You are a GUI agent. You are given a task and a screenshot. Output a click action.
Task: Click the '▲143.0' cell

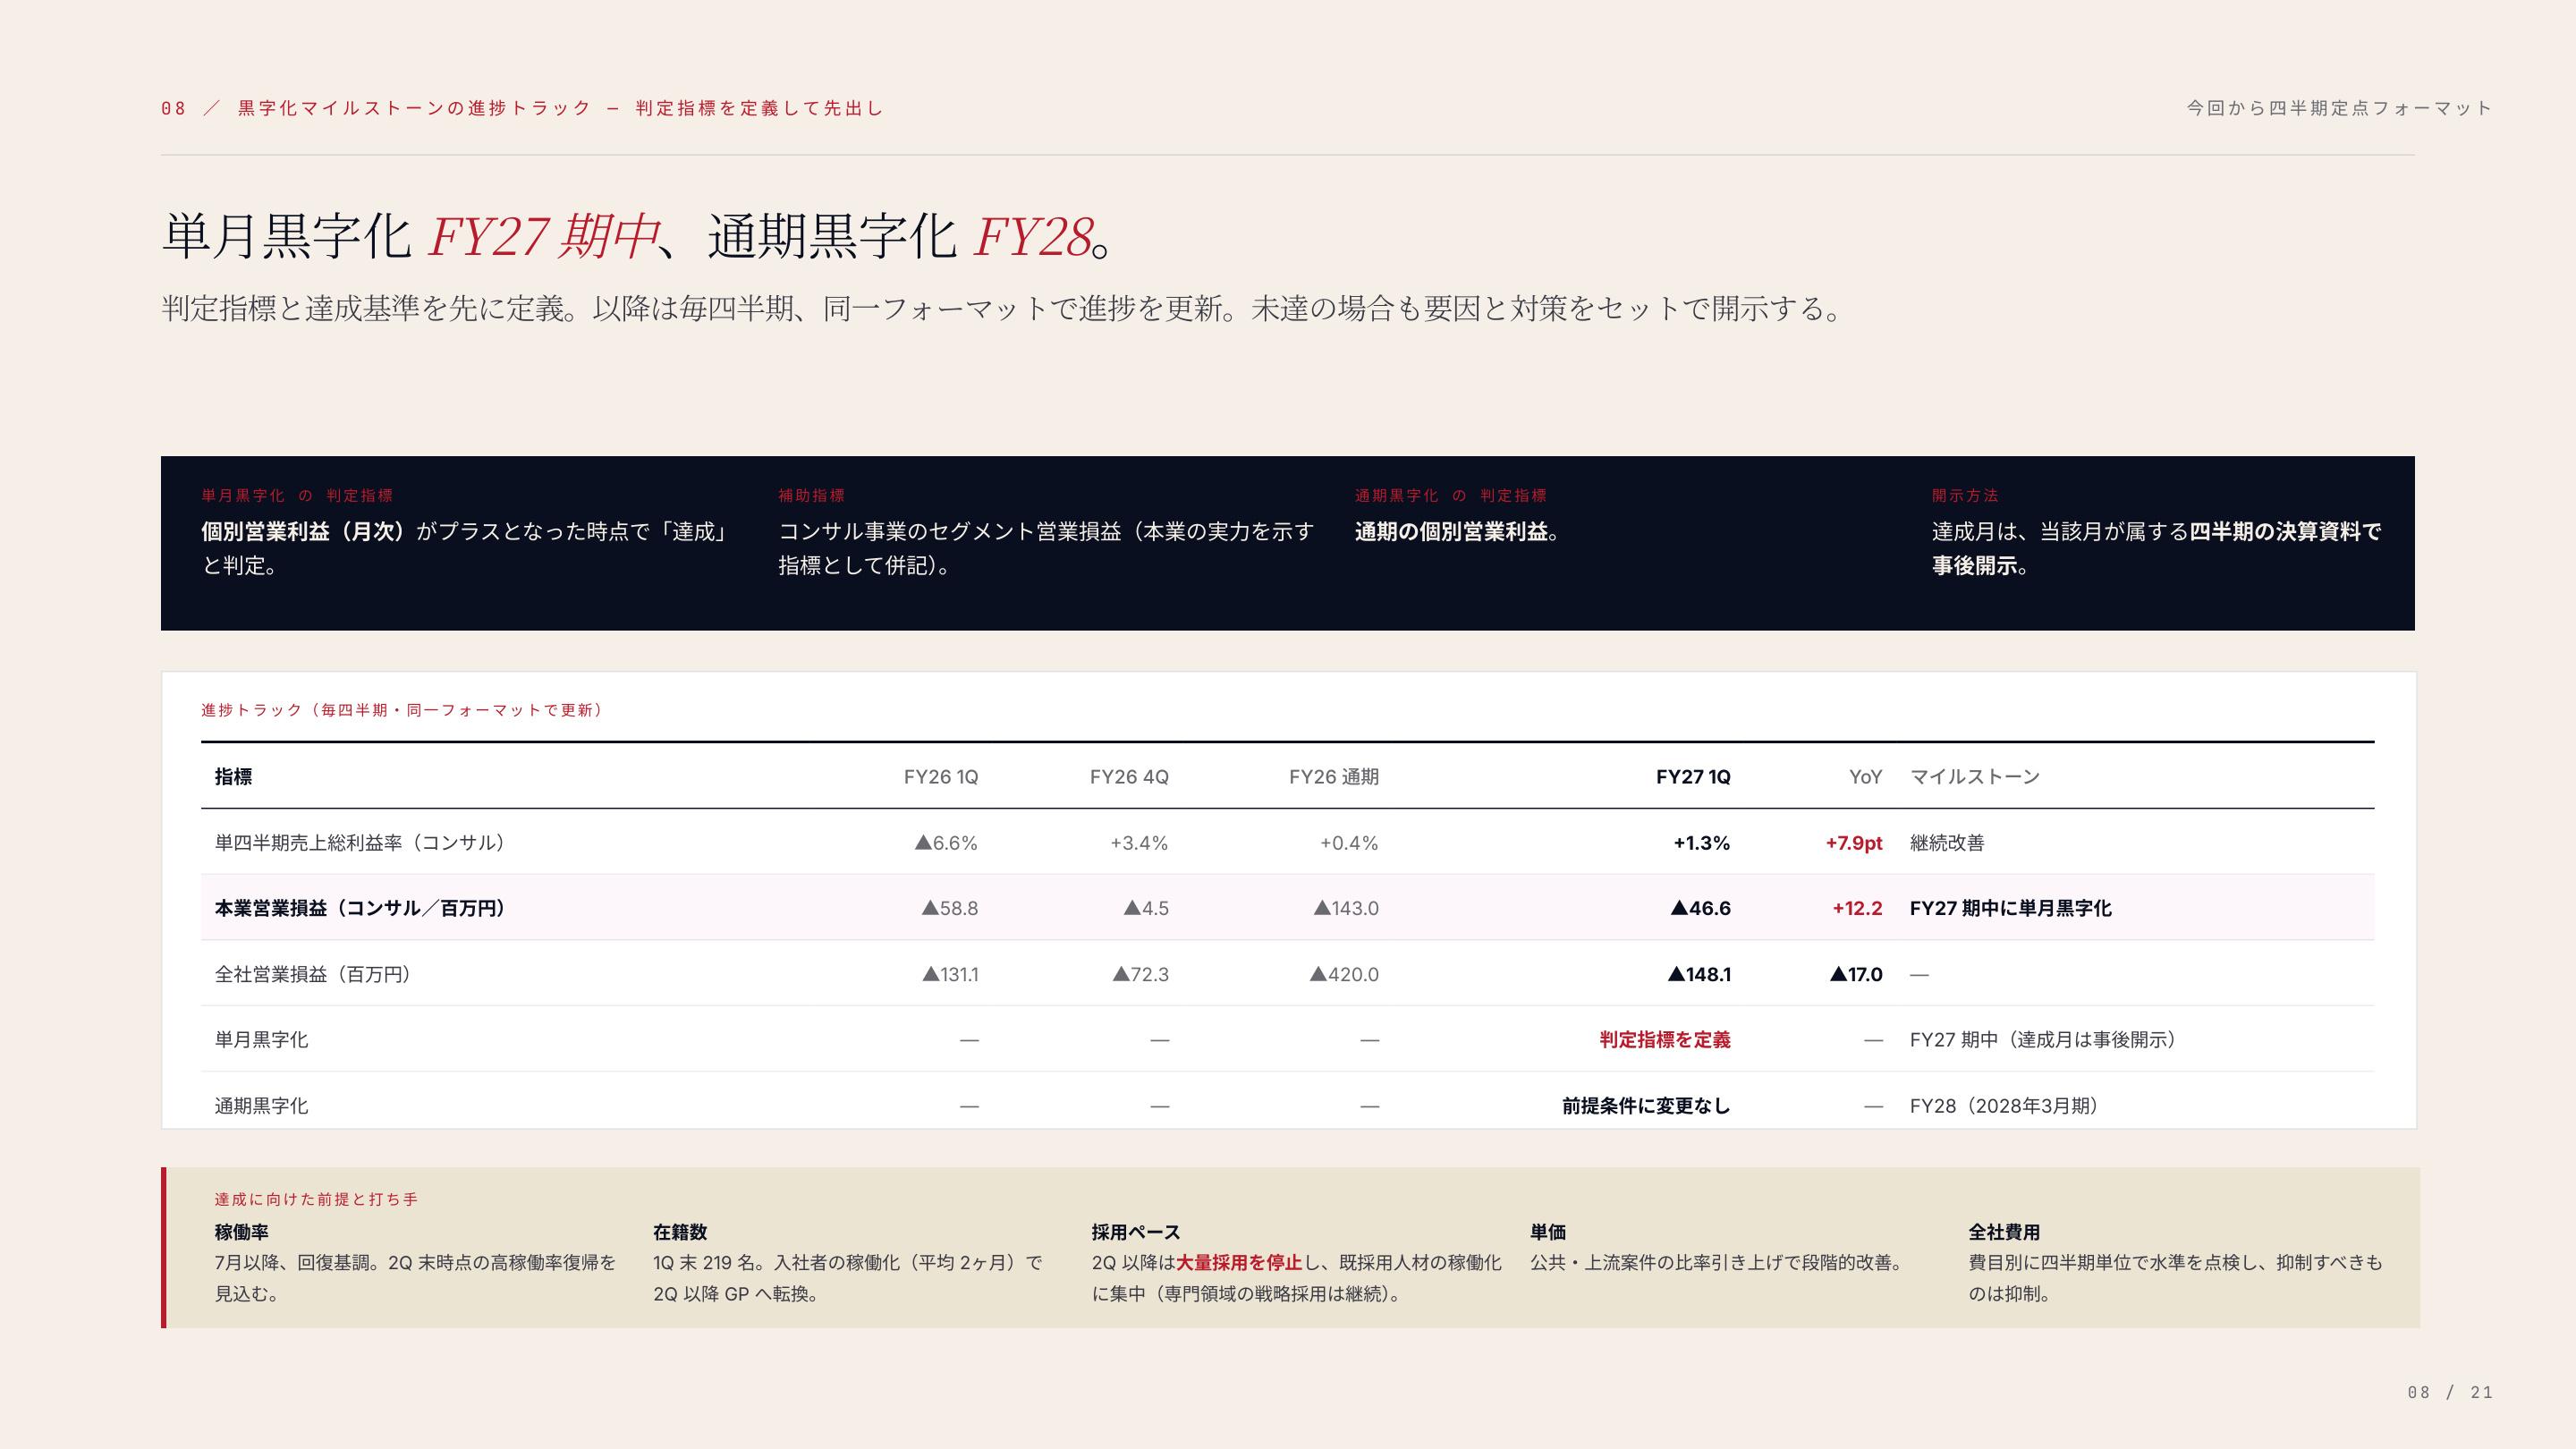[1346, 908]
